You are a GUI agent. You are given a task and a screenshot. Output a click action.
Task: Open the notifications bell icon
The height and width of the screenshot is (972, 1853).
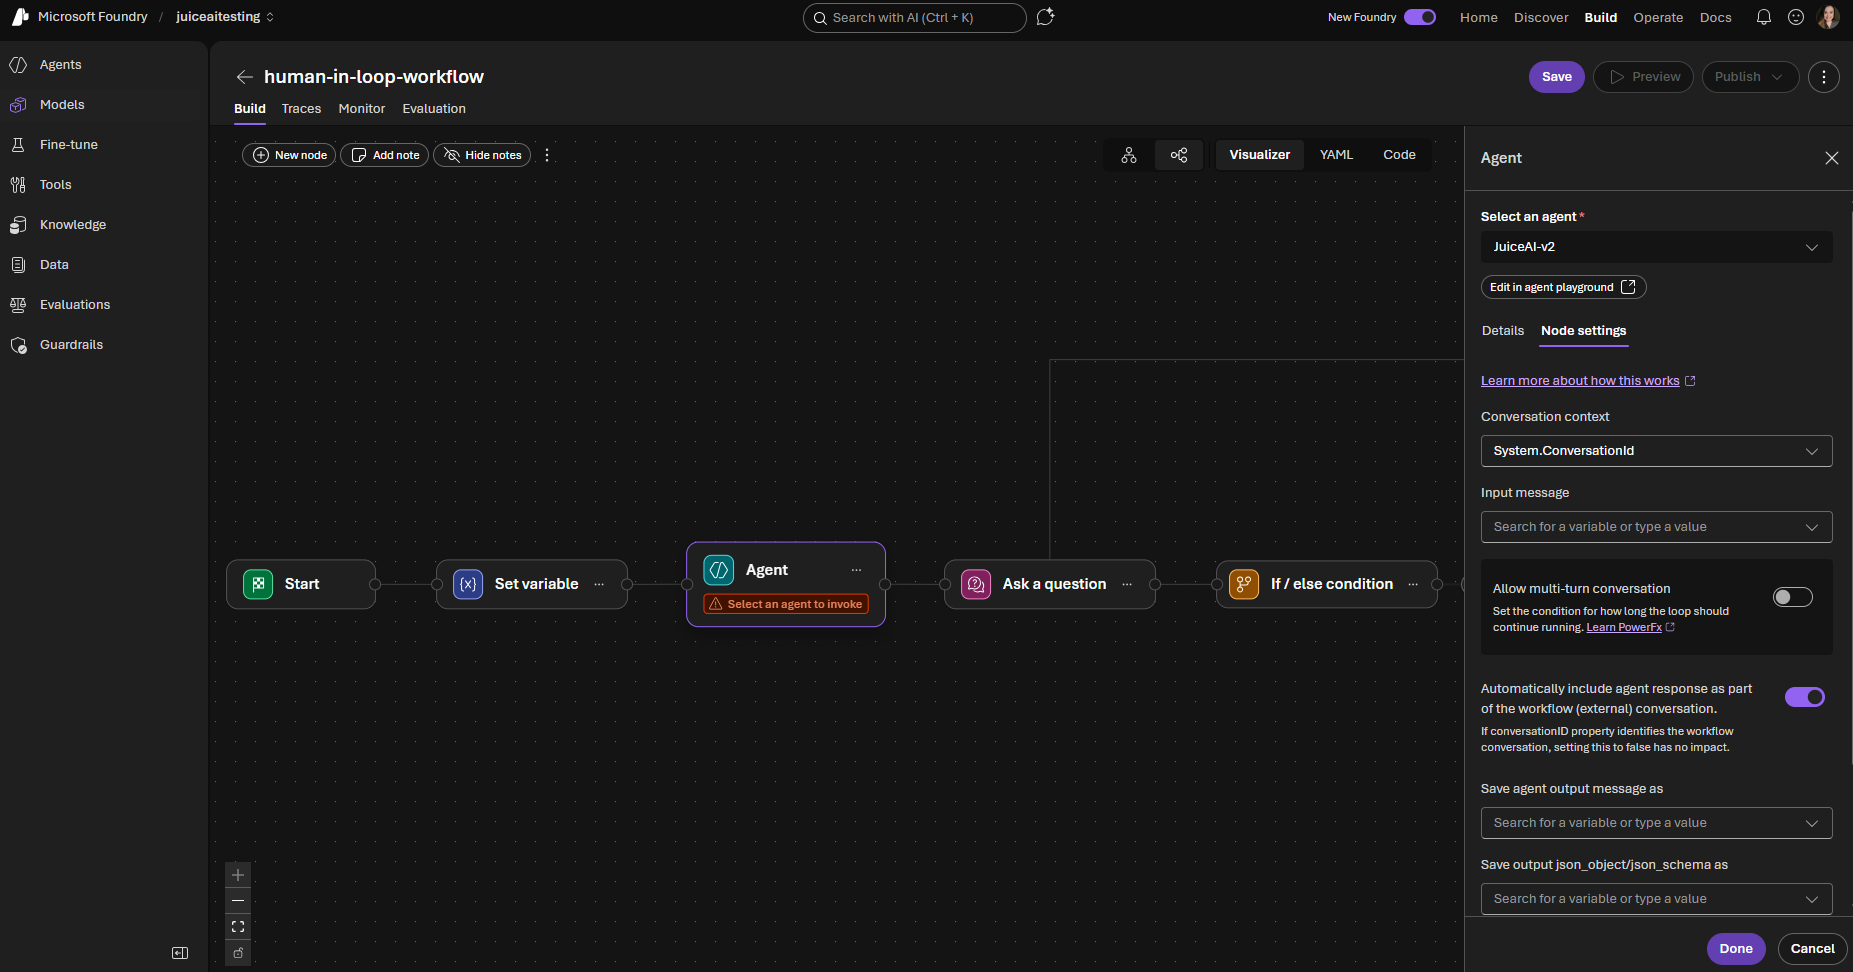tap(1764, 17)
